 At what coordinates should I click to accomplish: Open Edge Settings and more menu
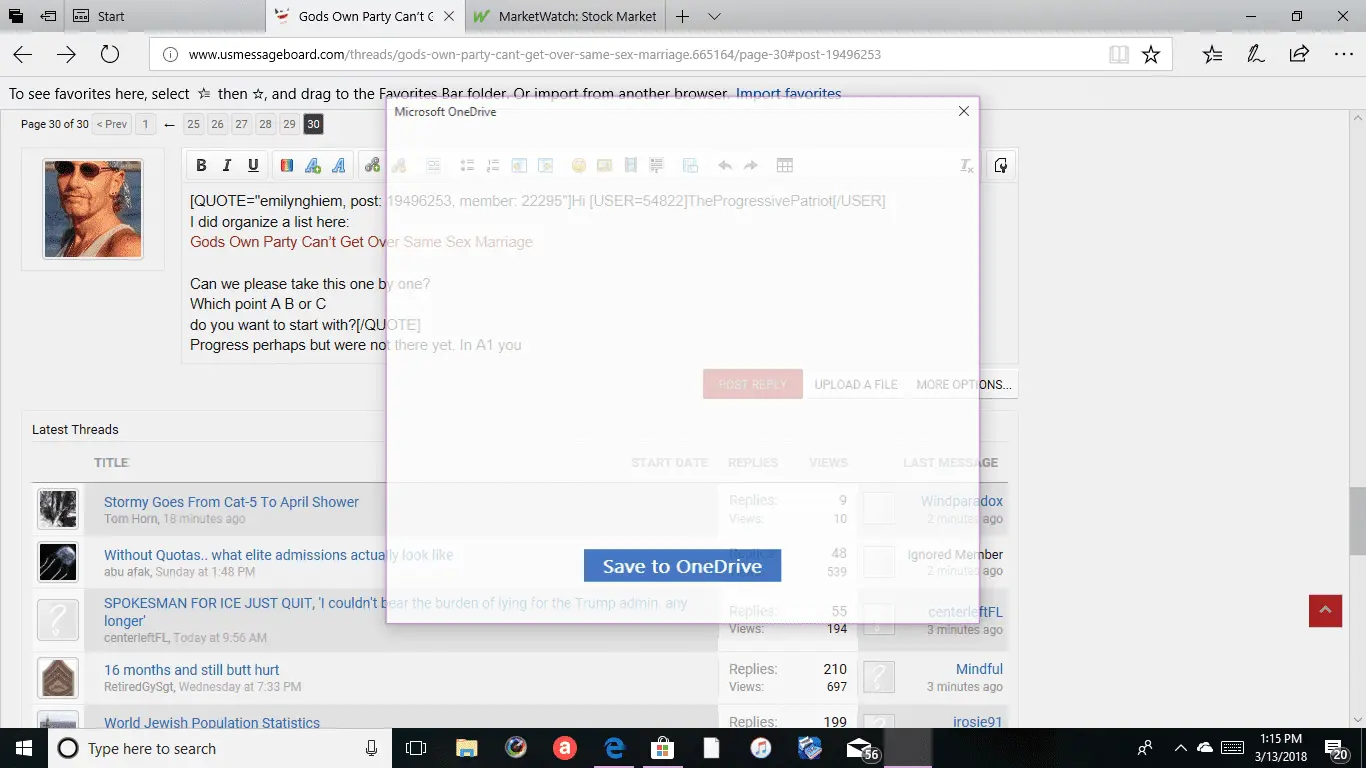(x=1343, y=55)
